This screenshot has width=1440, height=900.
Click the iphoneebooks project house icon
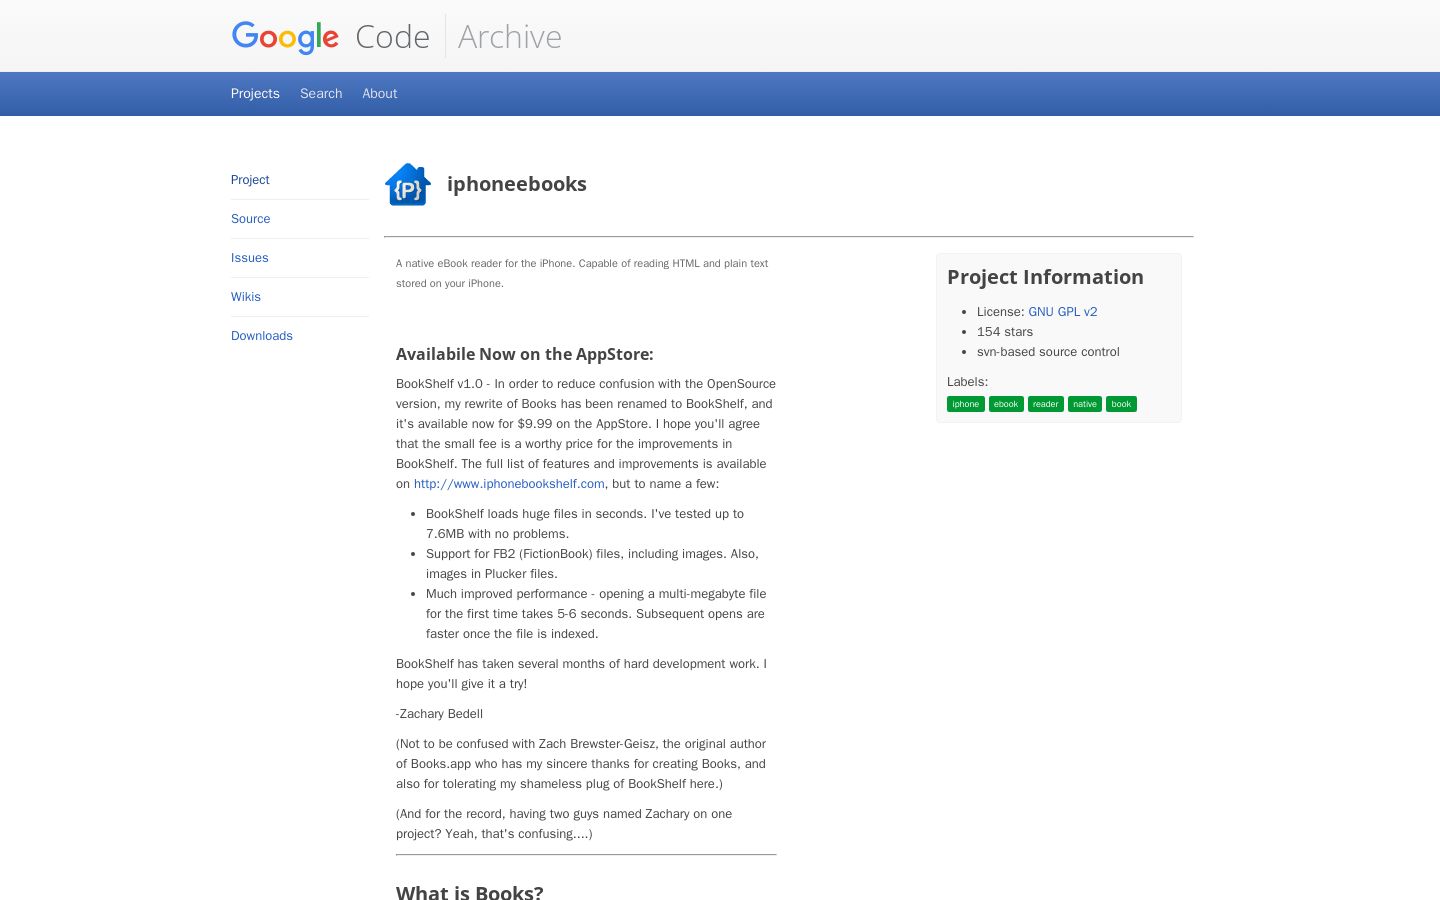point(408,184)
